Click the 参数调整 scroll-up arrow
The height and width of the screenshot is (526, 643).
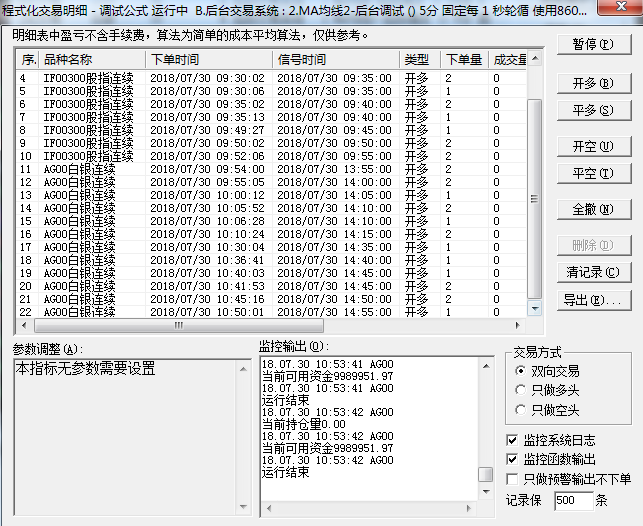coord(243,369)
